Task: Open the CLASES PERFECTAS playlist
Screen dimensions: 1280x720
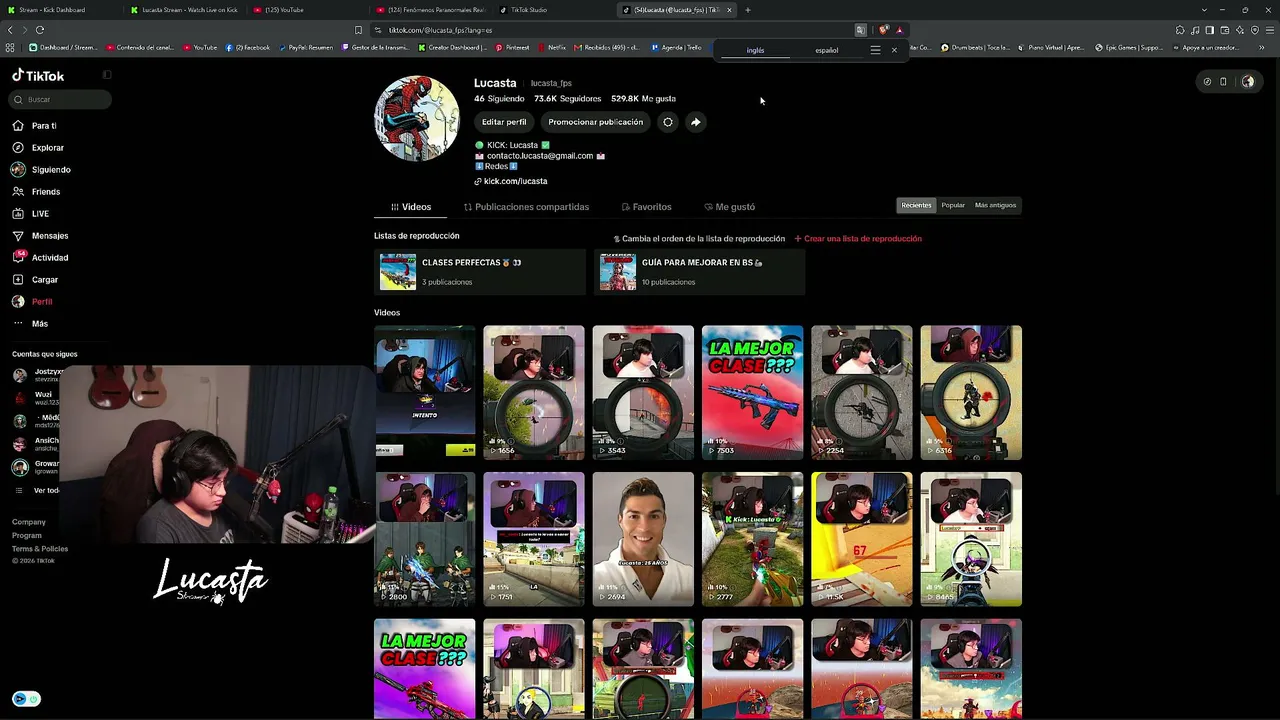Action: (480, 272)
